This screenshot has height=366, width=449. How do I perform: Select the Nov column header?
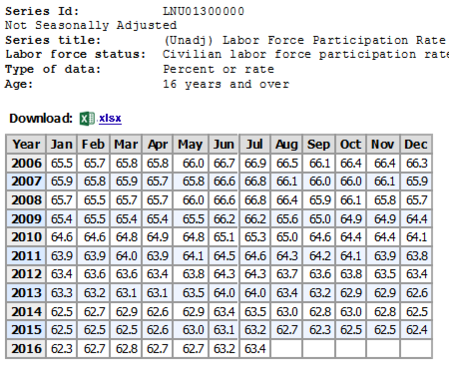tap(383, 144)
